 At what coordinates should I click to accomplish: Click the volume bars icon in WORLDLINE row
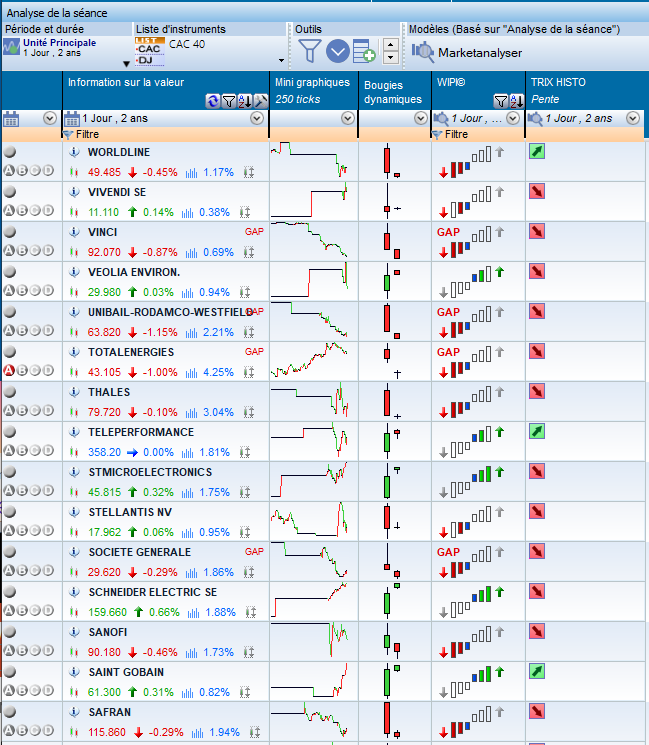(191, 172)
